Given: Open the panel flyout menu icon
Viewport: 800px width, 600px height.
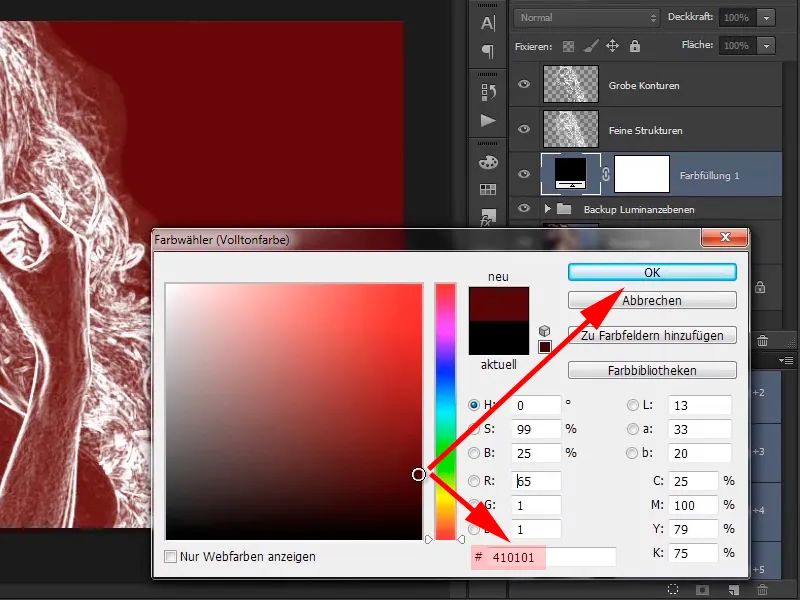Looking at the screenshot, I should (x=786, y=361).
